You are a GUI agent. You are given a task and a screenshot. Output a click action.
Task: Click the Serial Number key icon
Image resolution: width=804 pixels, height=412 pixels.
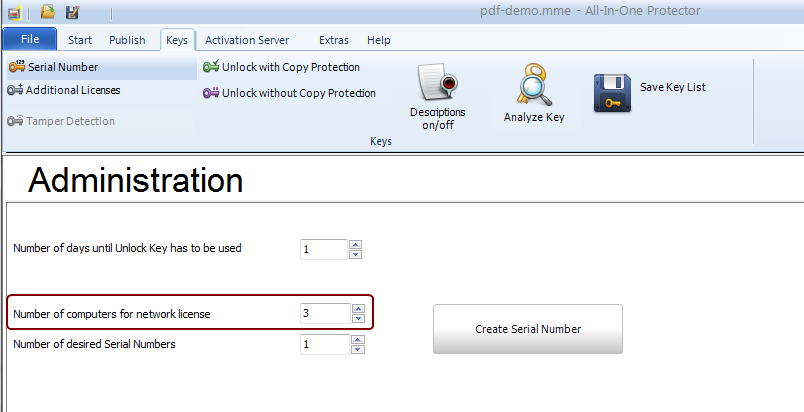(16, 67)
